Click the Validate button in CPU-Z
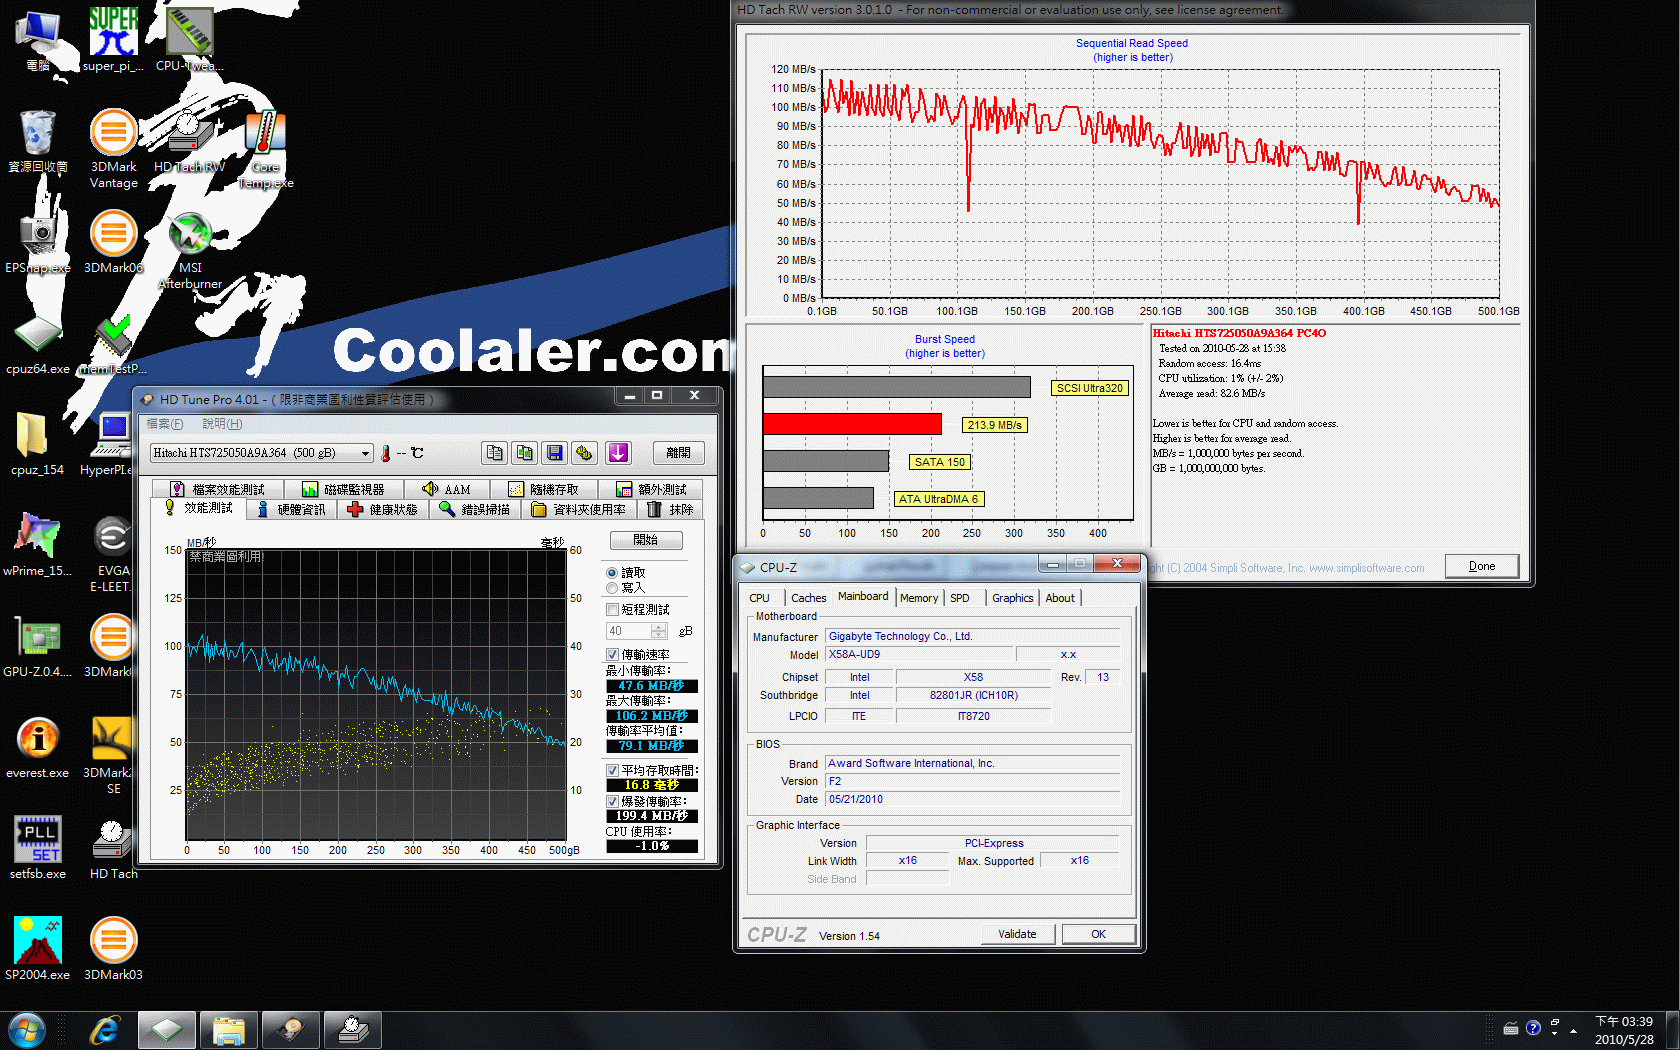Image resolution: width=1680 pixels, height=1050 pixels. (x=1017, y=934)
